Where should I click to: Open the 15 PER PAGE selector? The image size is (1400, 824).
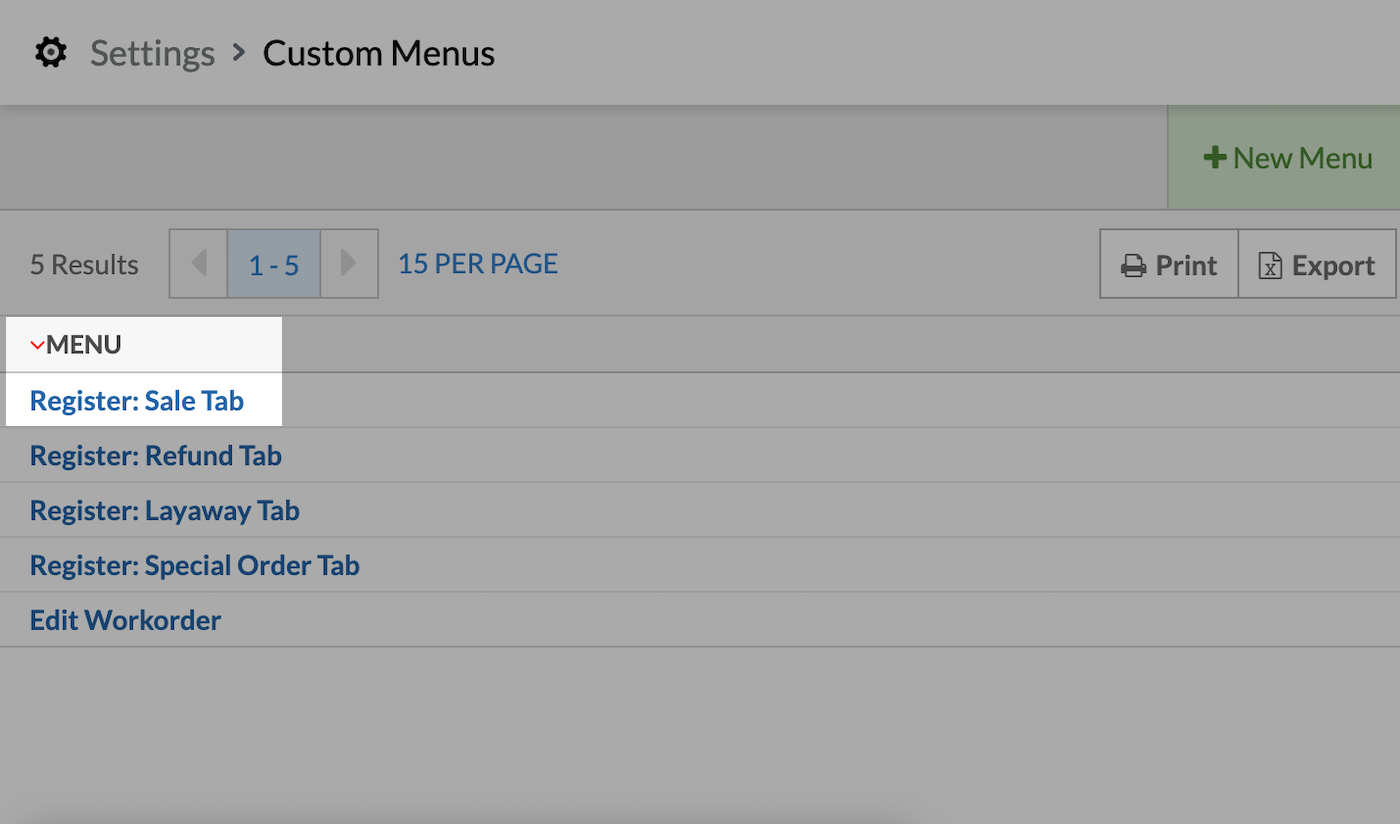pos(477,263)
